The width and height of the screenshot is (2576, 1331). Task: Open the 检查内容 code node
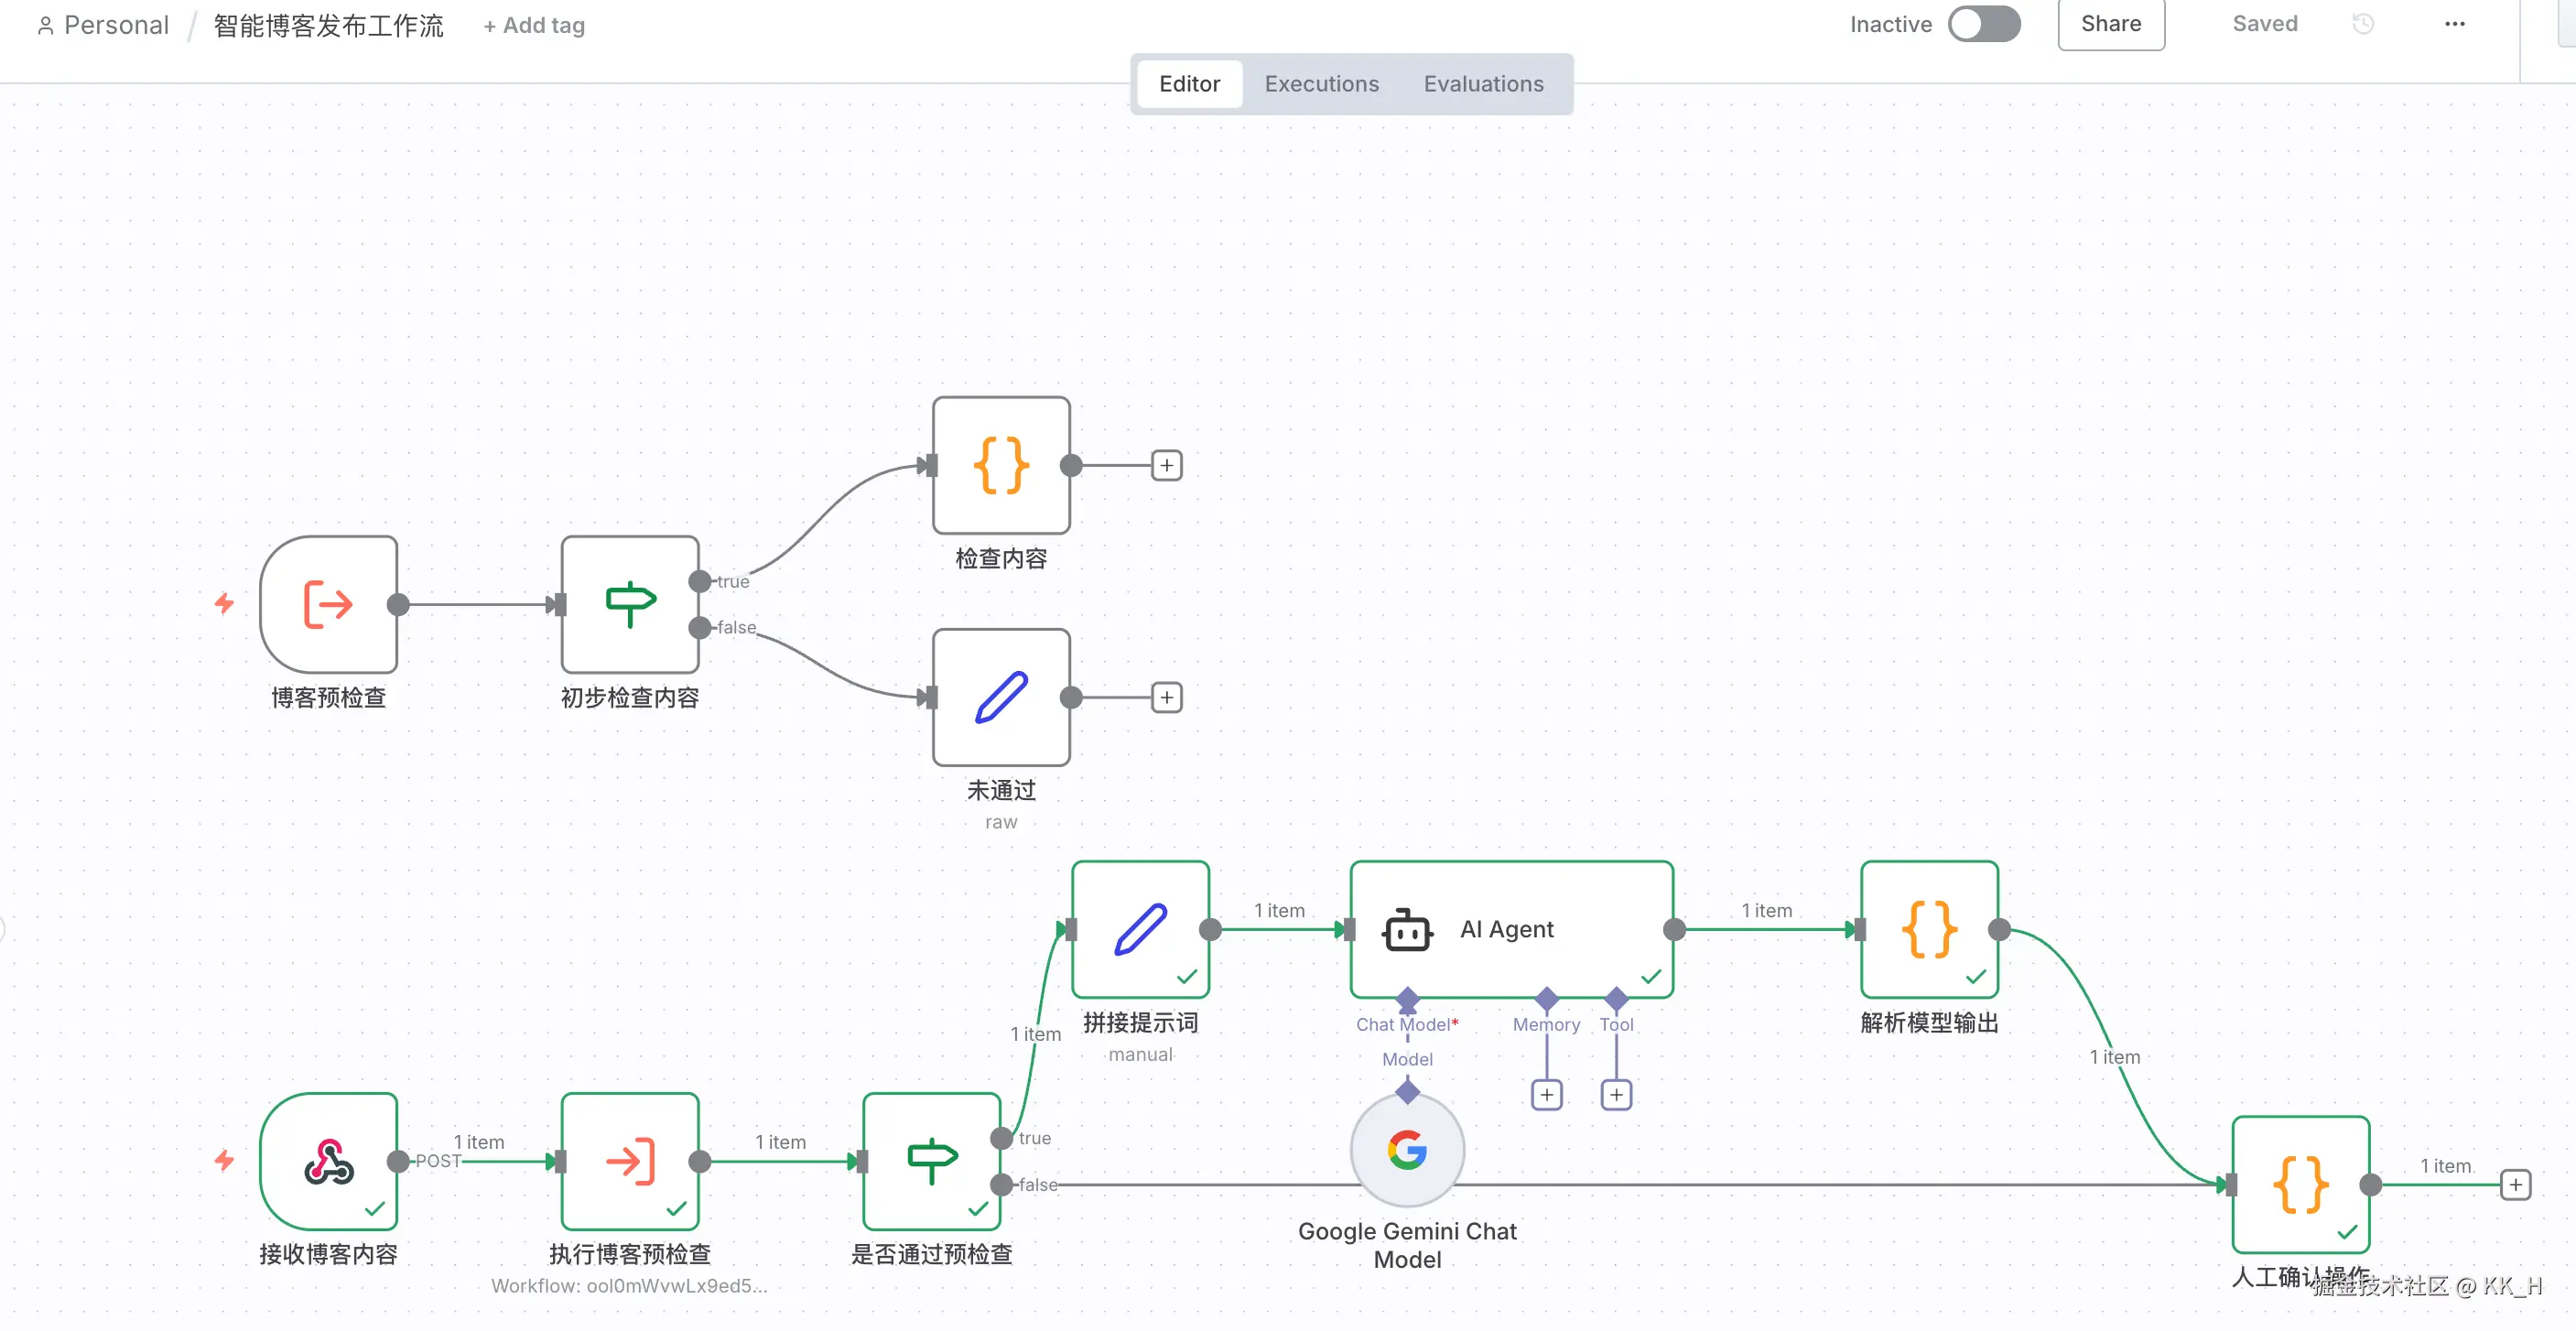click(1001, 465)
